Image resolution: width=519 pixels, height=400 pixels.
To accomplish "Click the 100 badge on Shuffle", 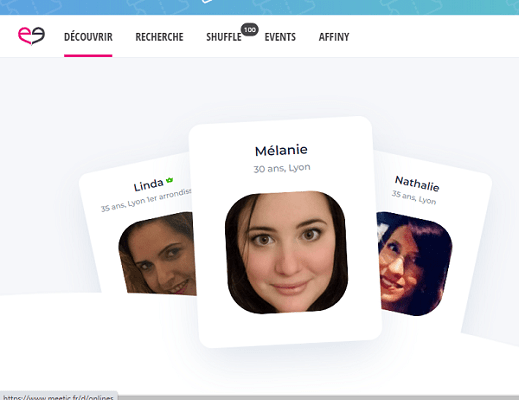I will pyautogui.click(x=250, y=30).
